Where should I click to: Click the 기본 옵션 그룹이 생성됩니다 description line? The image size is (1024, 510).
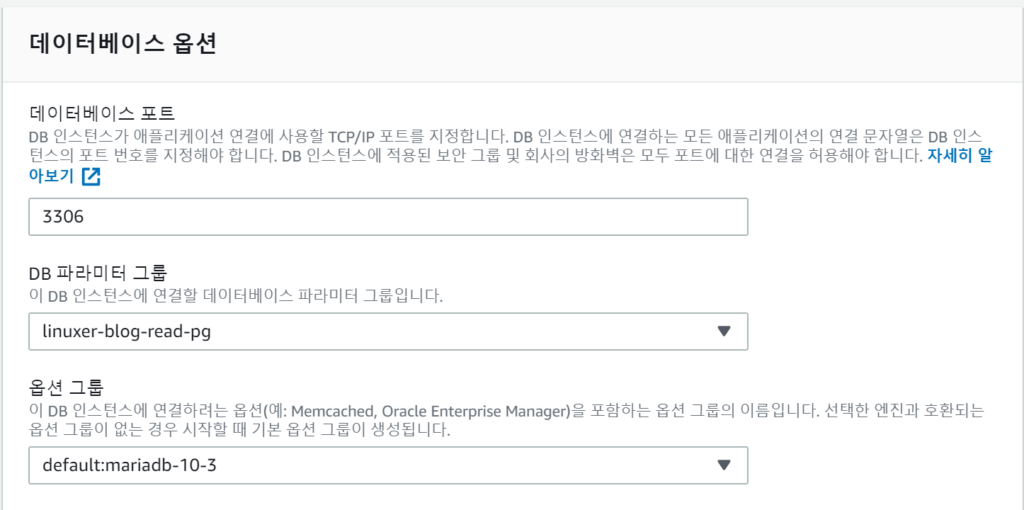(240, 431)
